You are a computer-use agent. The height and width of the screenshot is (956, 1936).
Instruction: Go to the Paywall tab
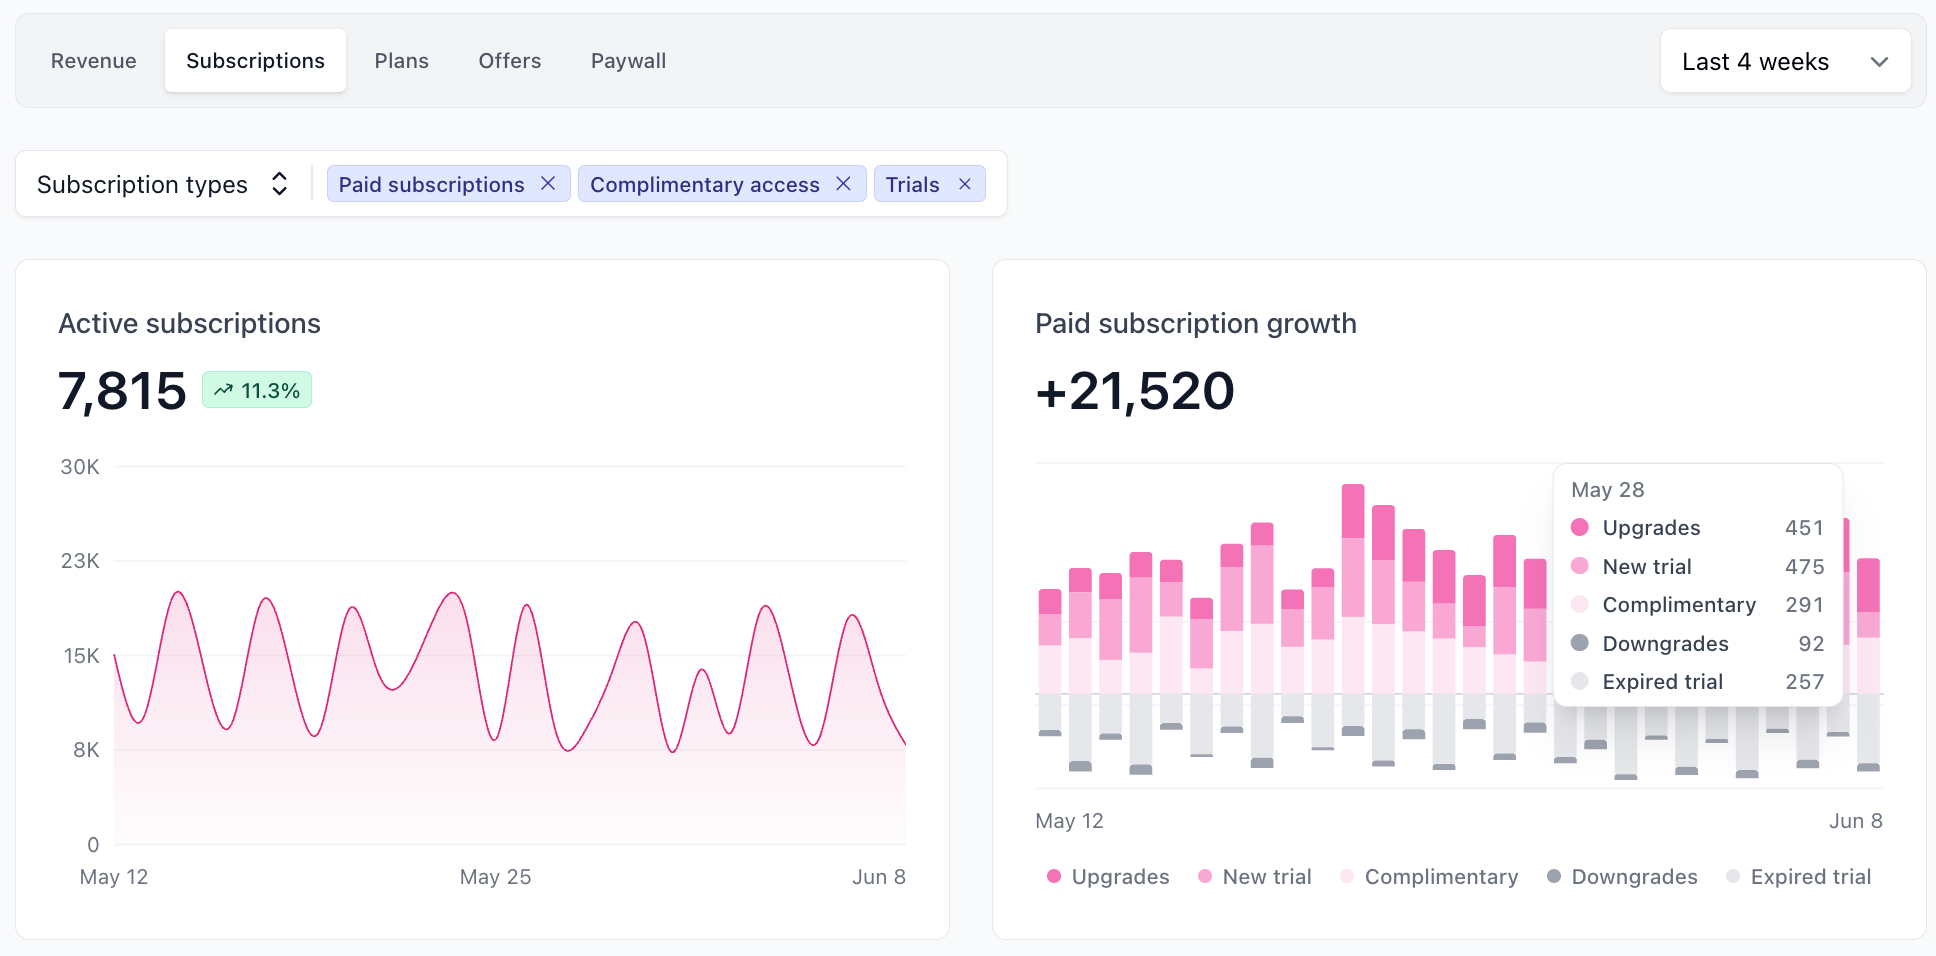628,61
